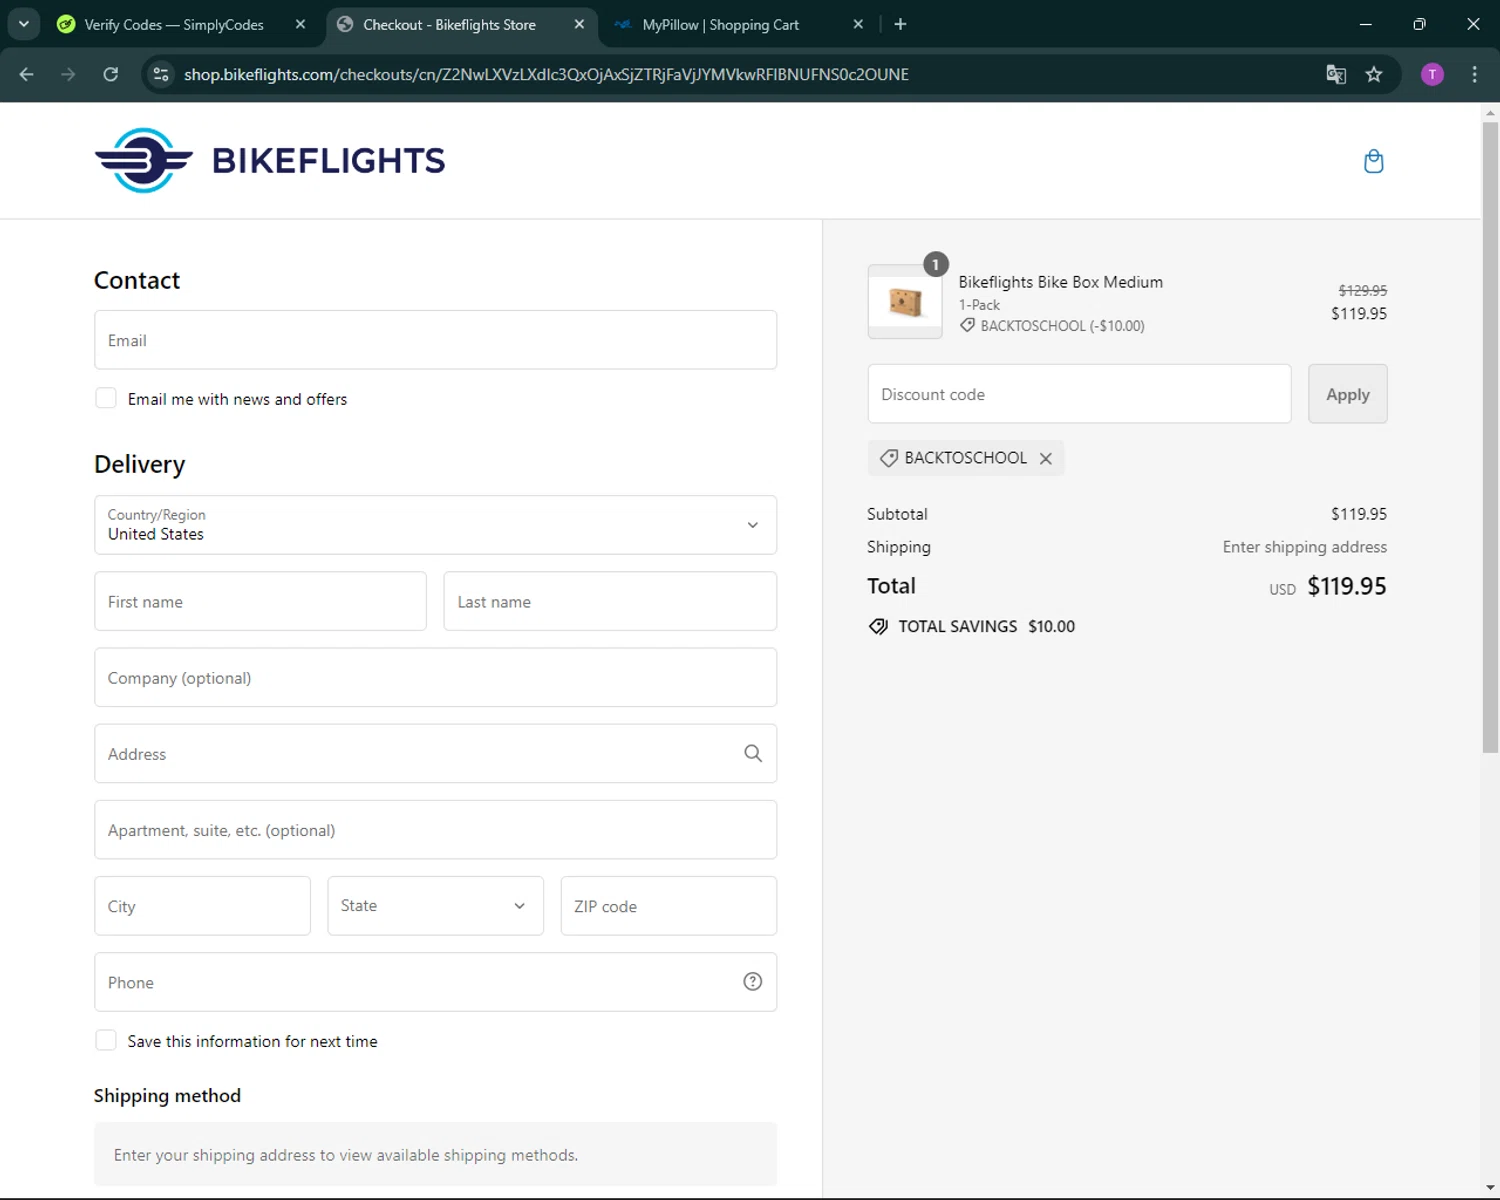The width and height of the screenshot is (1500, 1200).
Task: Bookmark this page with the star icon
Action: [x=1374, y=74]
